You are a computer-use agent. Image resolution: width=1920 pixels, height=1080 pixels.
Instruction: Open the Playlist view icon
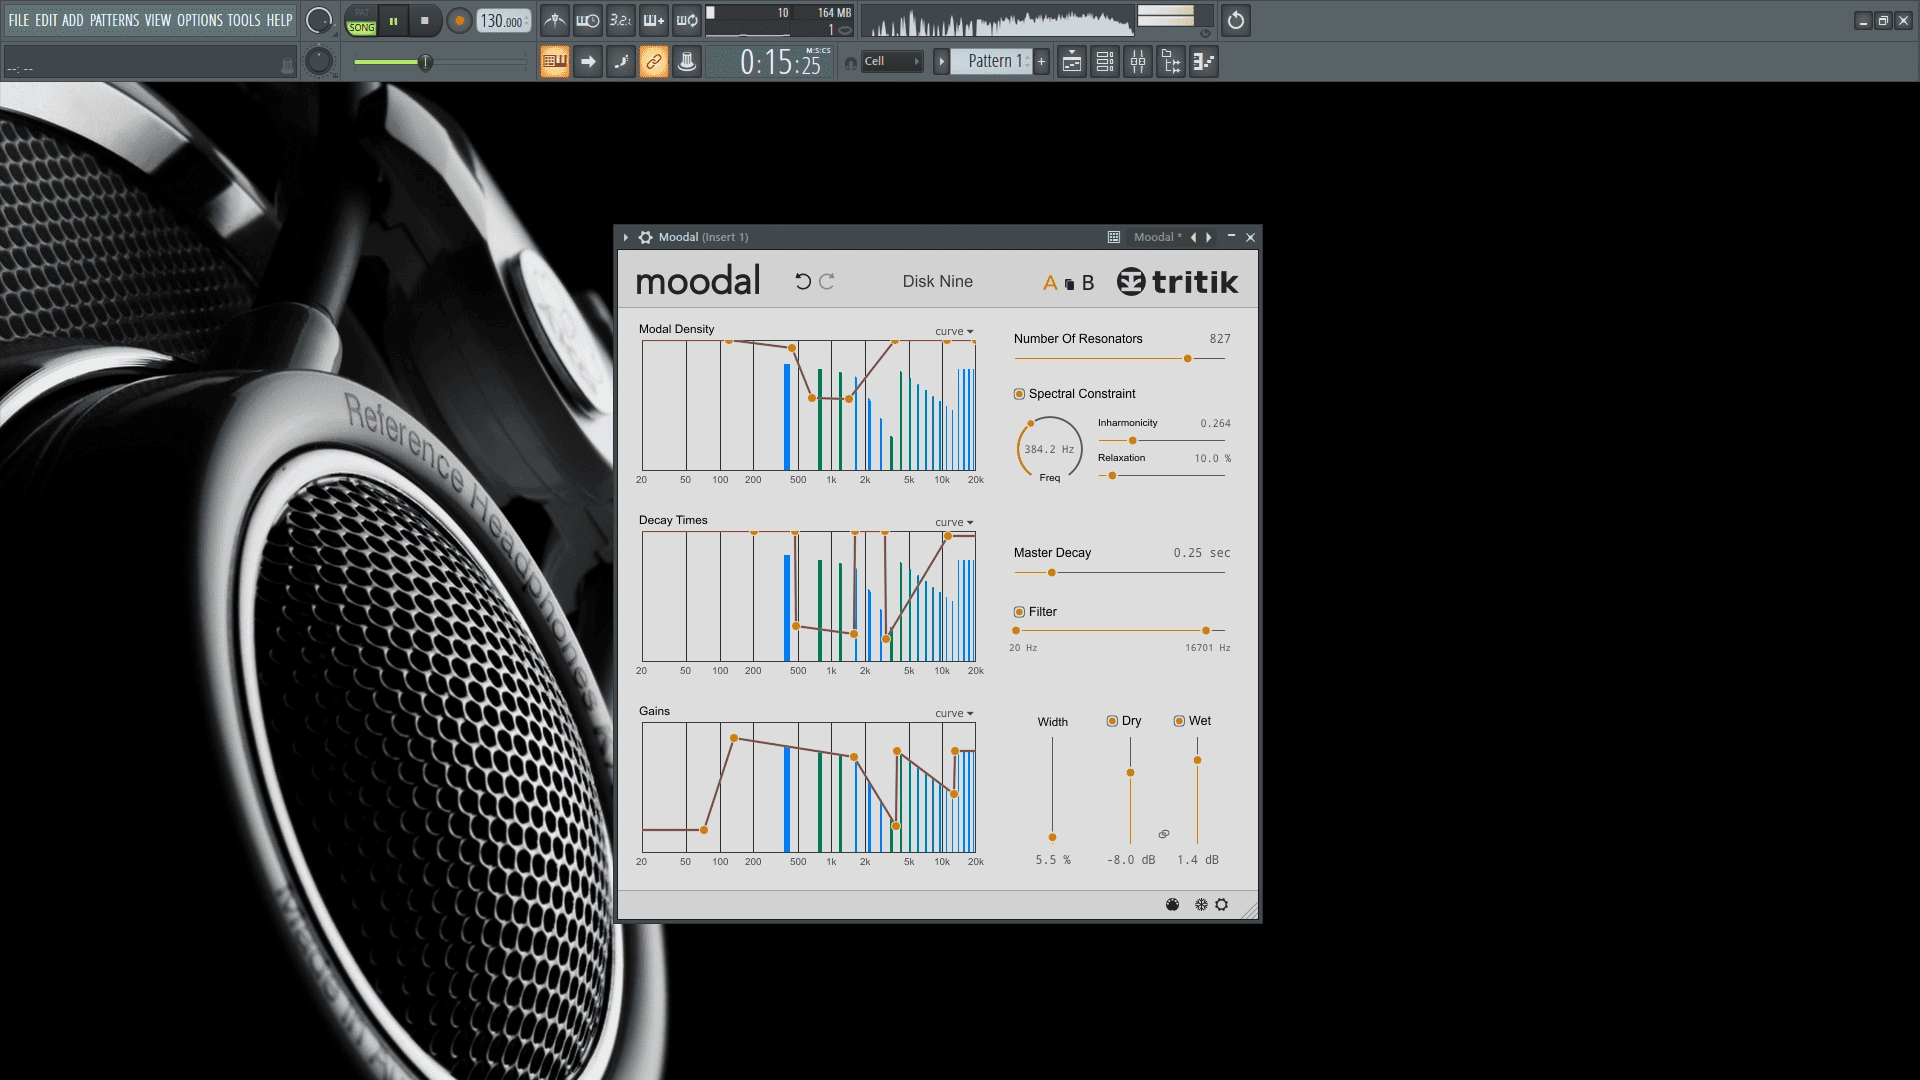[1072, 62]
